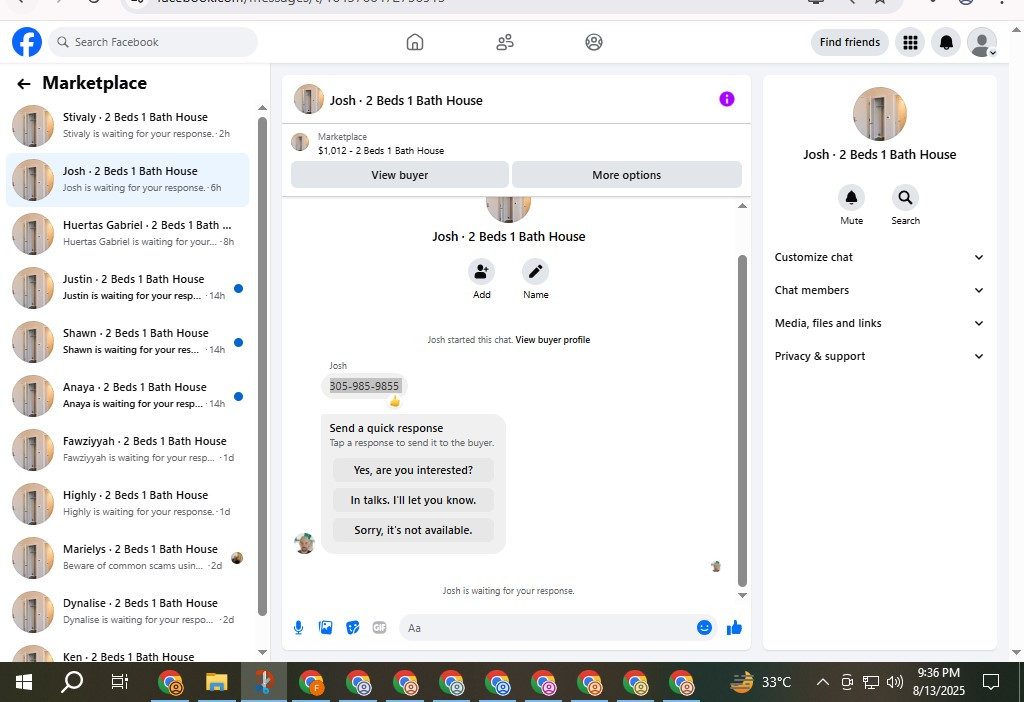Expand Media, files and links section

[879, 323]
